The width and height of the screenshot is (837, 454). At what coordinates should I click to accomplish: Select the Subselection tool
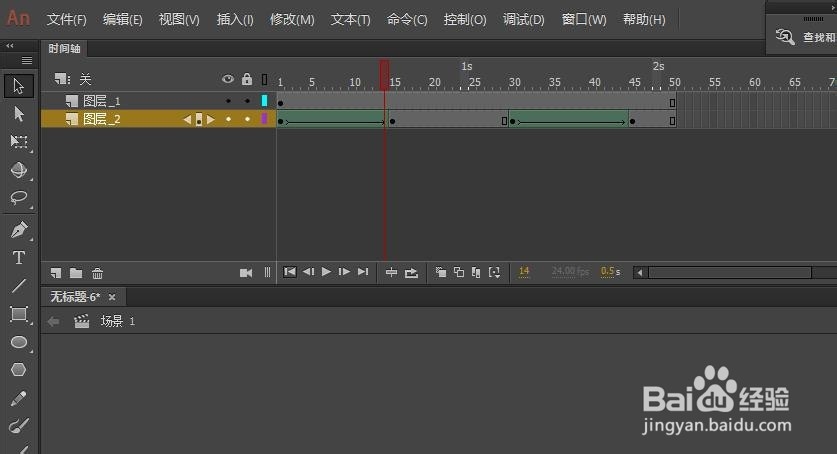pos(19,114)
